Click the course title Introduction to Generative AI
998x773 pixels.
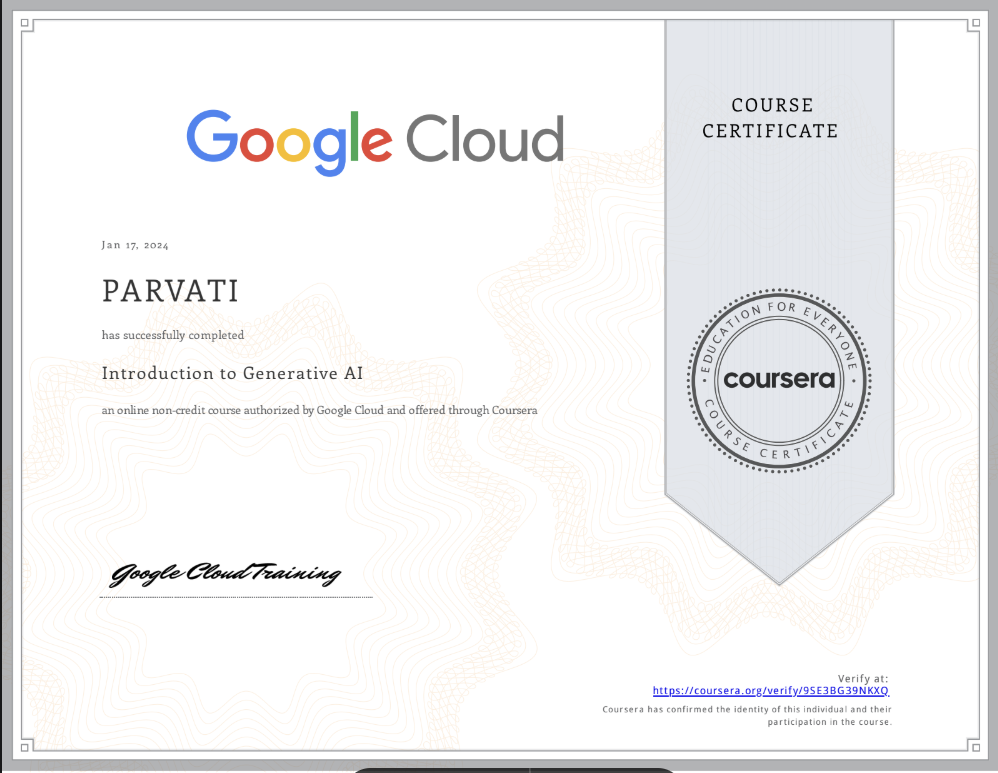[x=232, y=373]
